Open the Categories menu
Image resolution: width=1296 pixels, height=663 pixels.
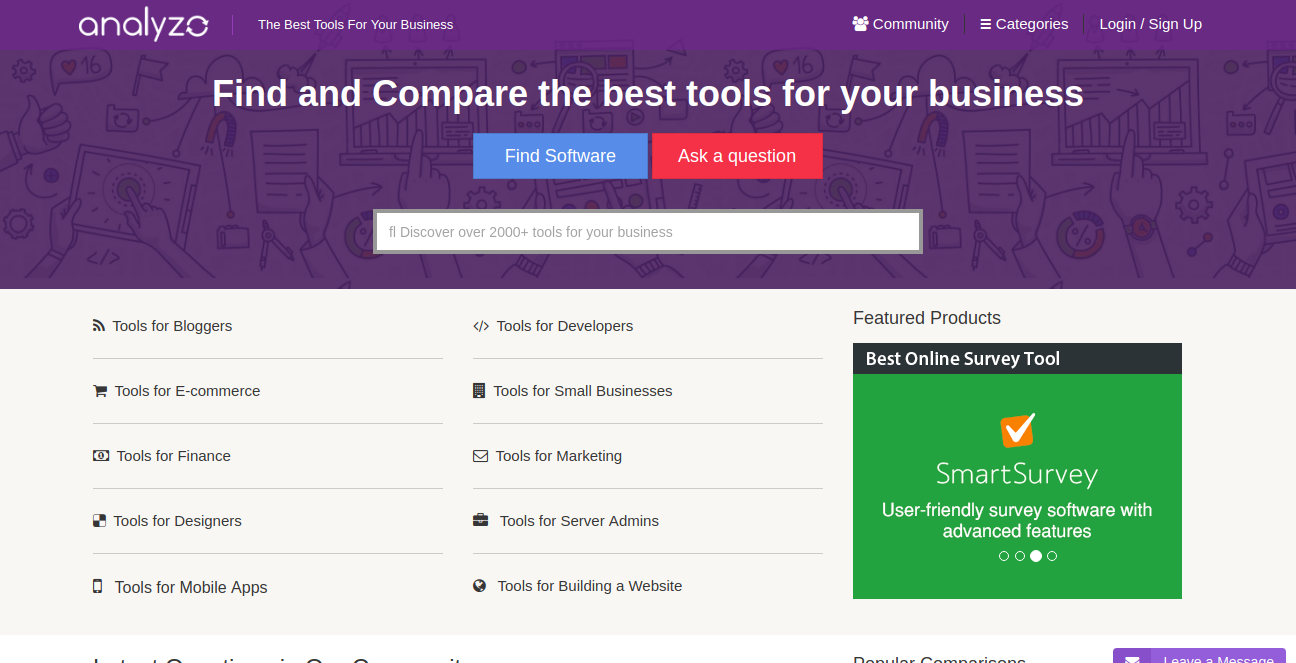1024,24
